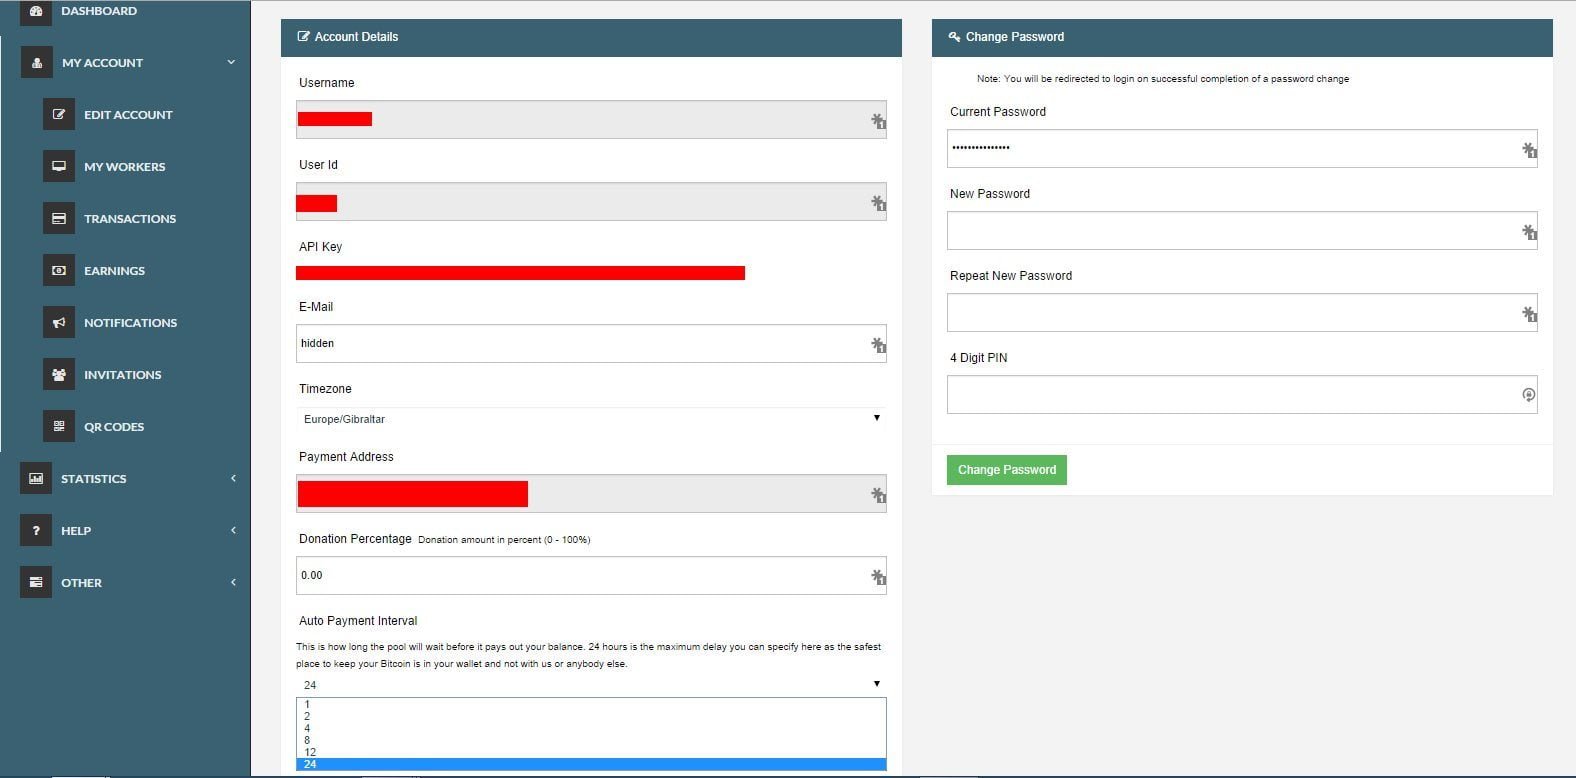Click the Statistics chart icon

coord(36,478)
